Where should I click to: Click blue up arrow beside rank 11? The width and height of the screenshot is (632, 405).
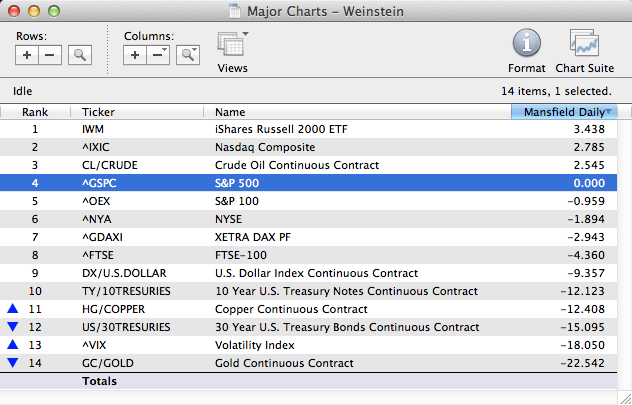[x=12, y=309]
